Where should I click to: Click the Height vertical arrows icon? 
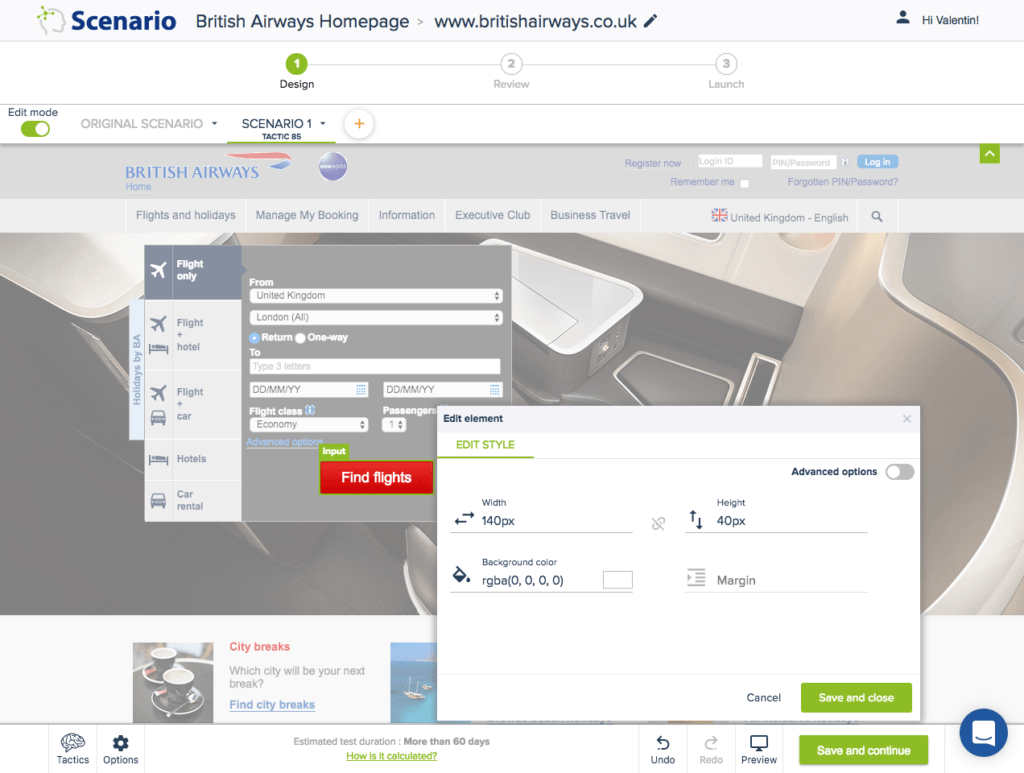(x=696, y=520)
